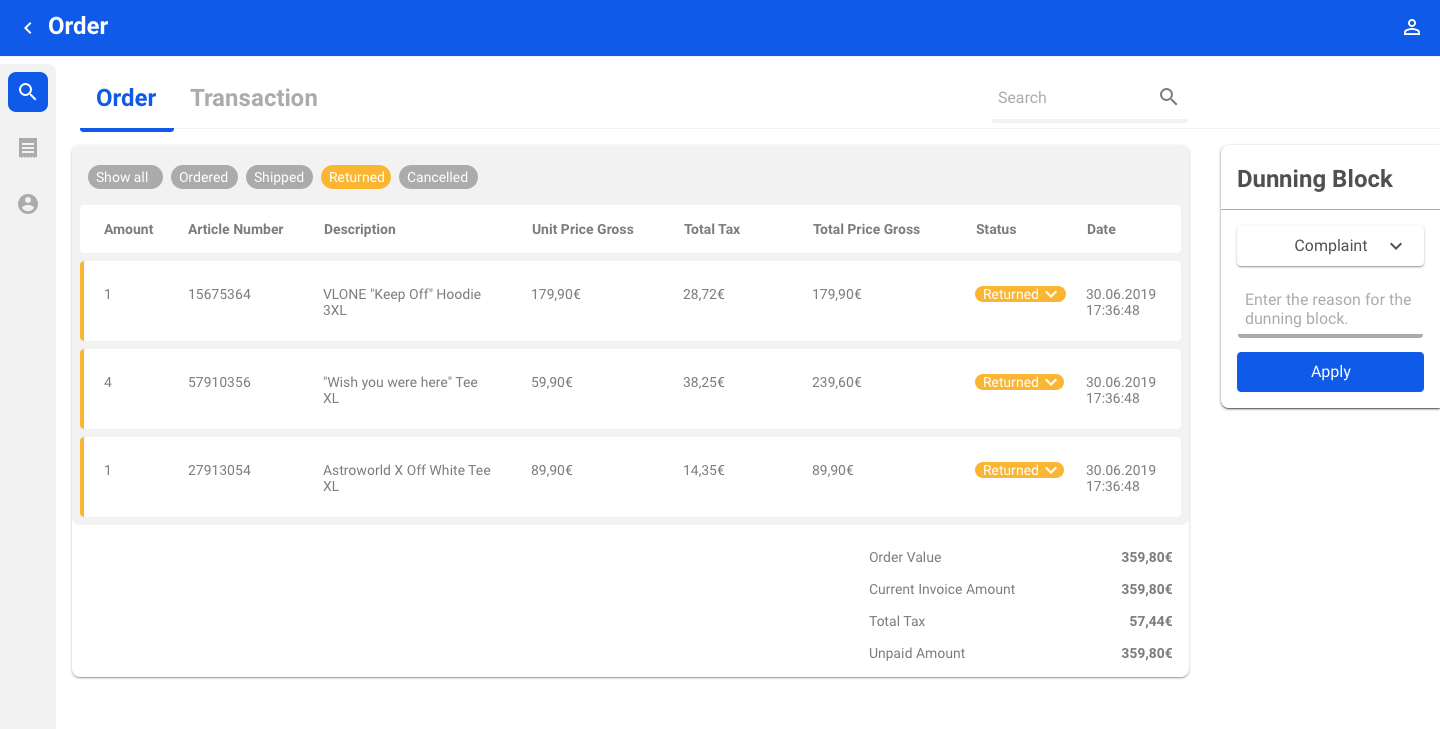Toggle the orange Returned filter chip
The width and height of the screenshot is (1440, 729).
click(x=356, y=177)
